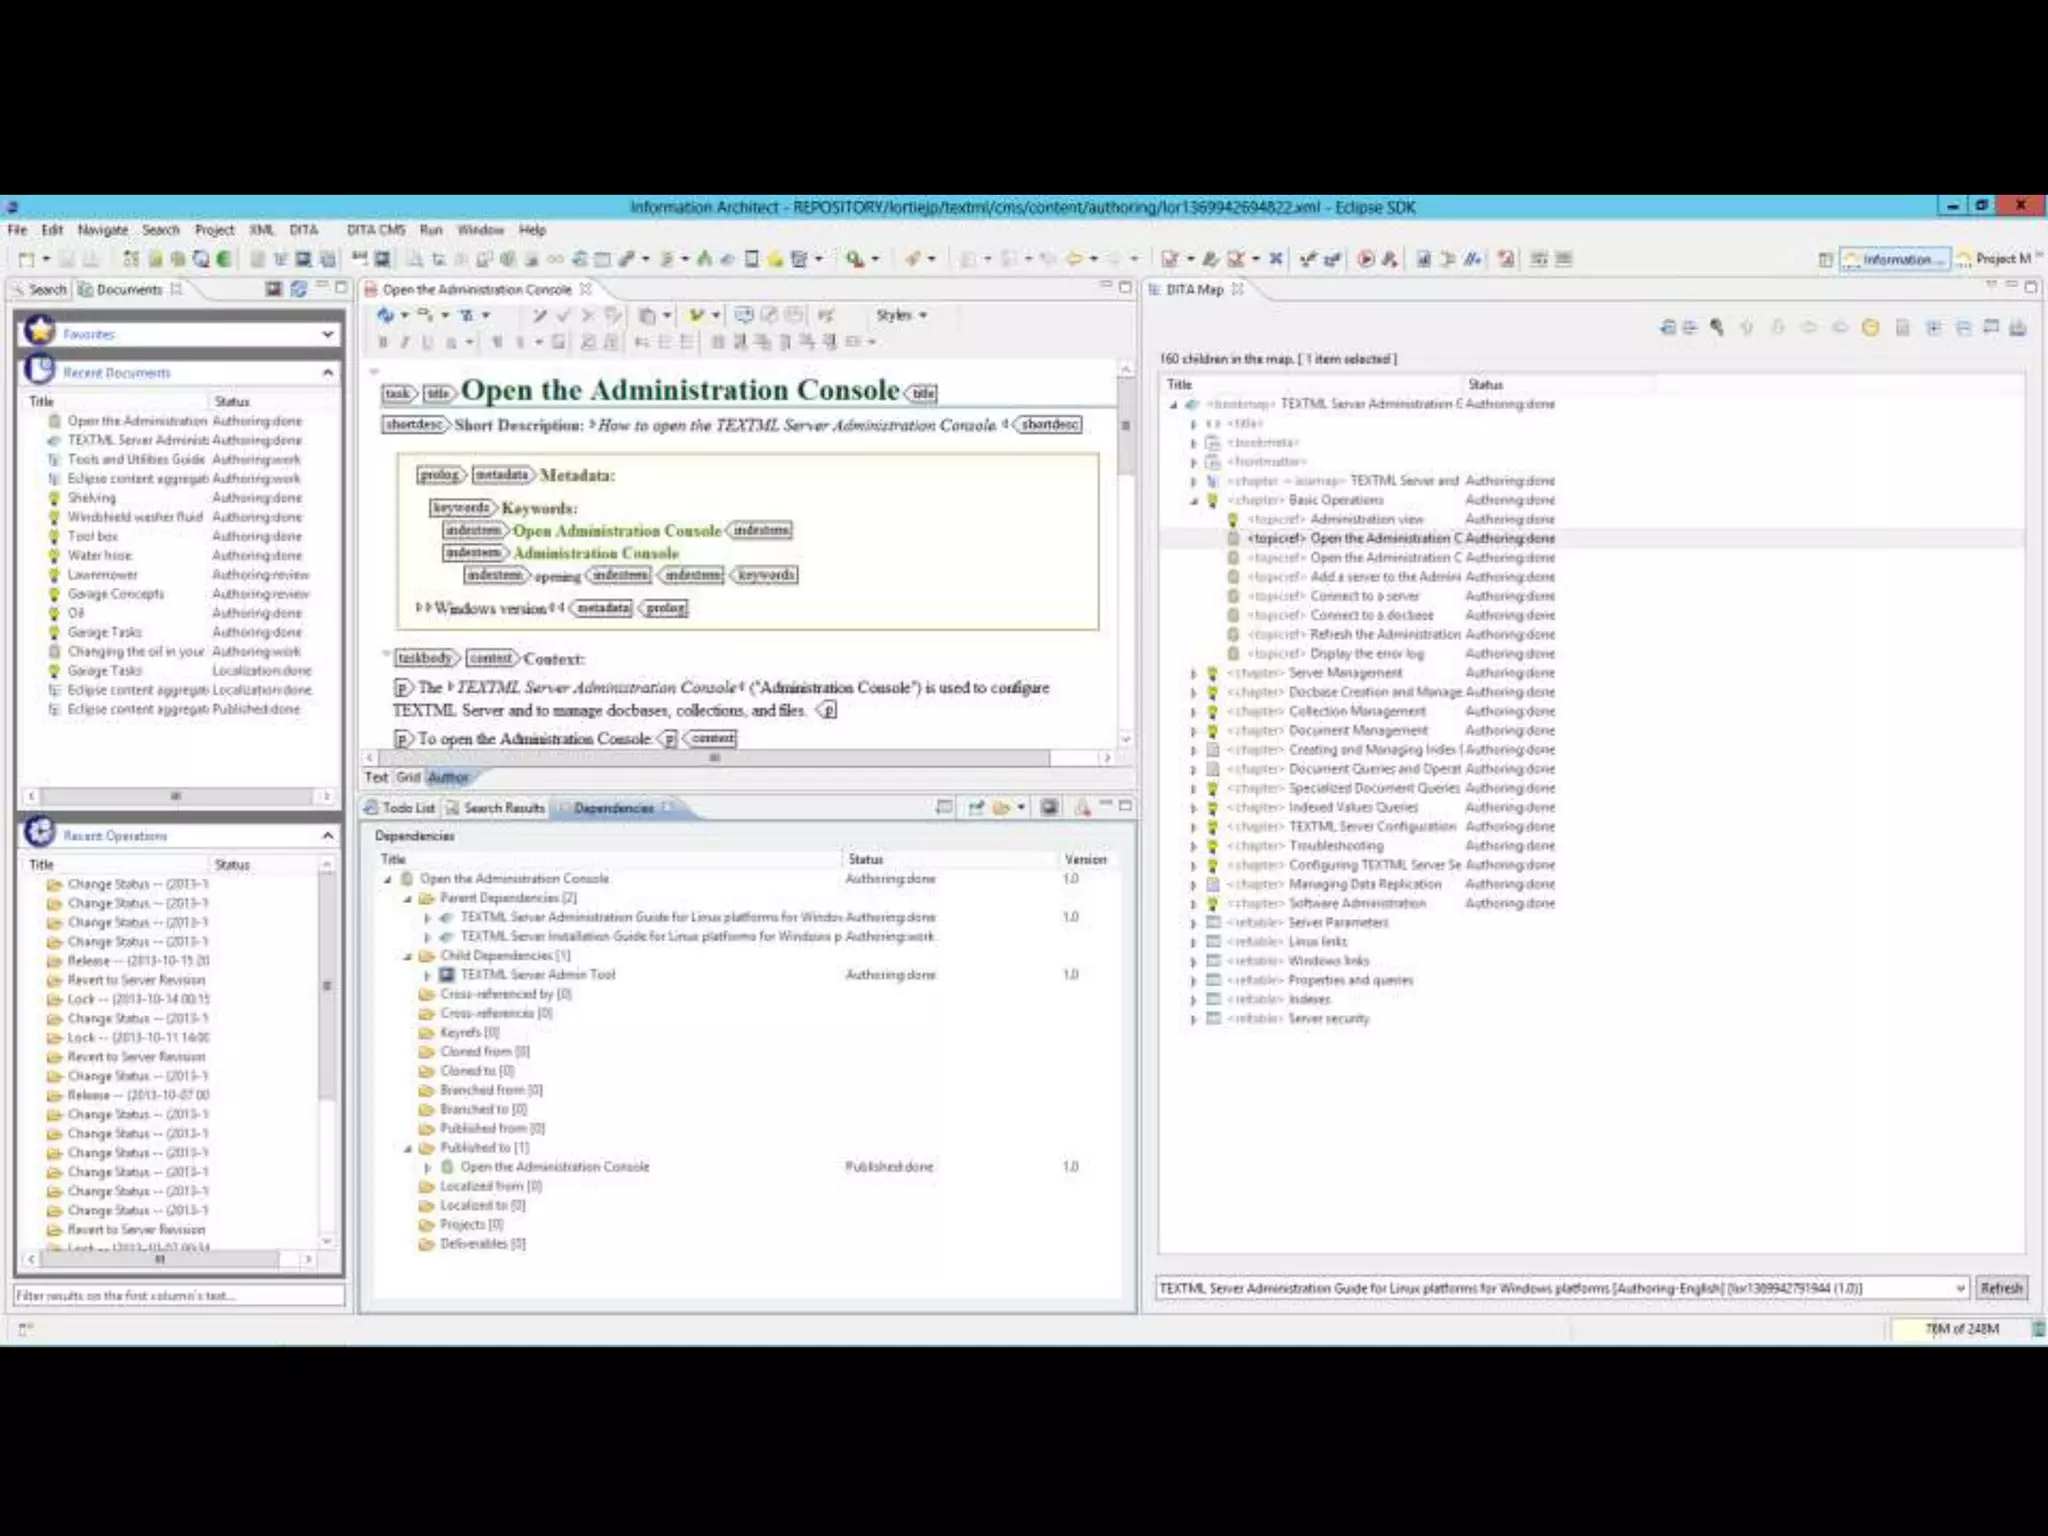Toggle Italic formatting in editor toolbar
This screenshot has height=1536, width=2048.
click(x=405, y=342)
